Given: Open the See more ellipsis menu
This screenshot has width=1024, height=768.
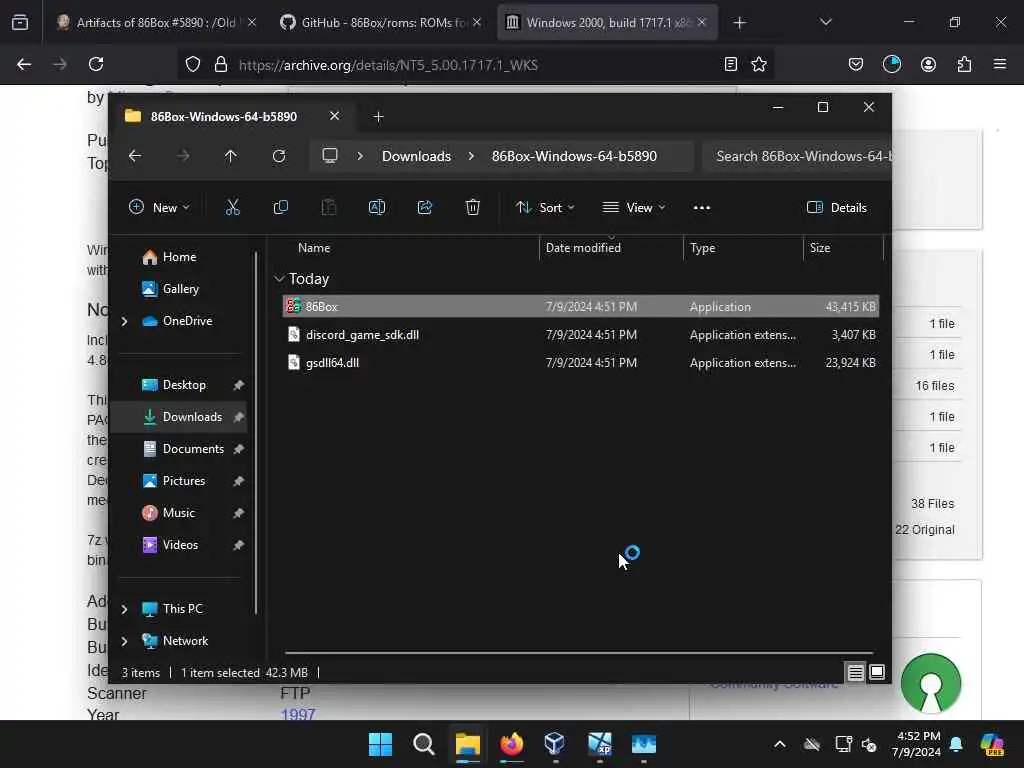Looking at the screenshot, I should [x=701, y=208].
